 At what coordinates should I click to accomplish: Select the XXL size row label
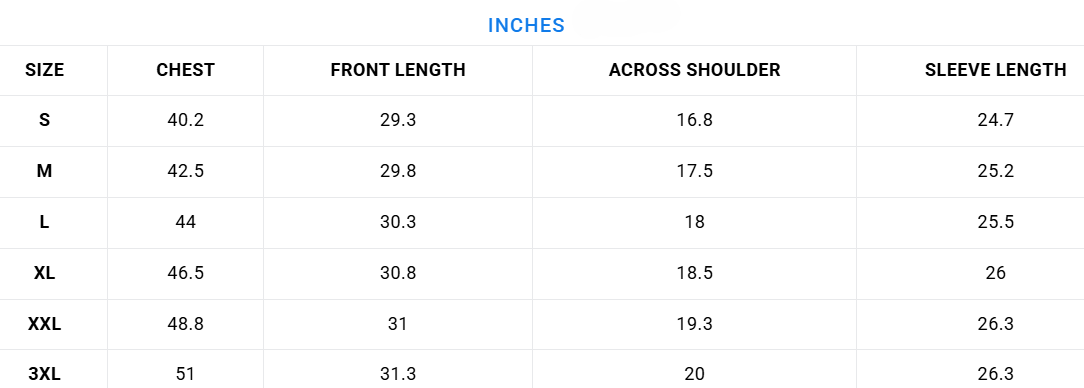point(44,324)
